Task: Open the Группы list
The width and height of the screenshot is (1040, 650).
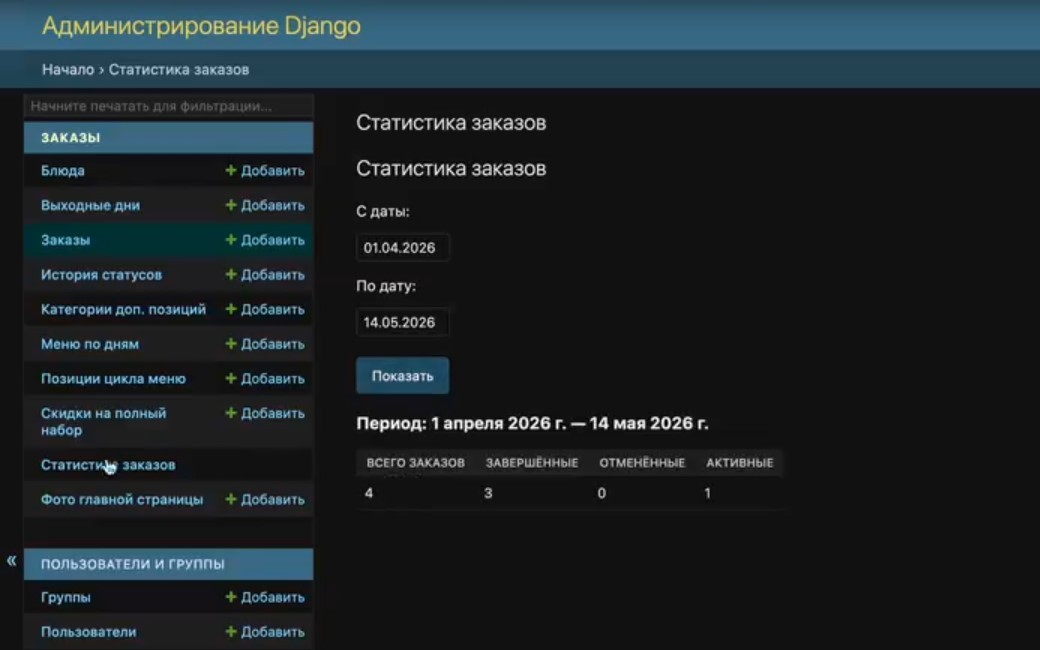Action: pyautogui.click(x=66, y=597)
